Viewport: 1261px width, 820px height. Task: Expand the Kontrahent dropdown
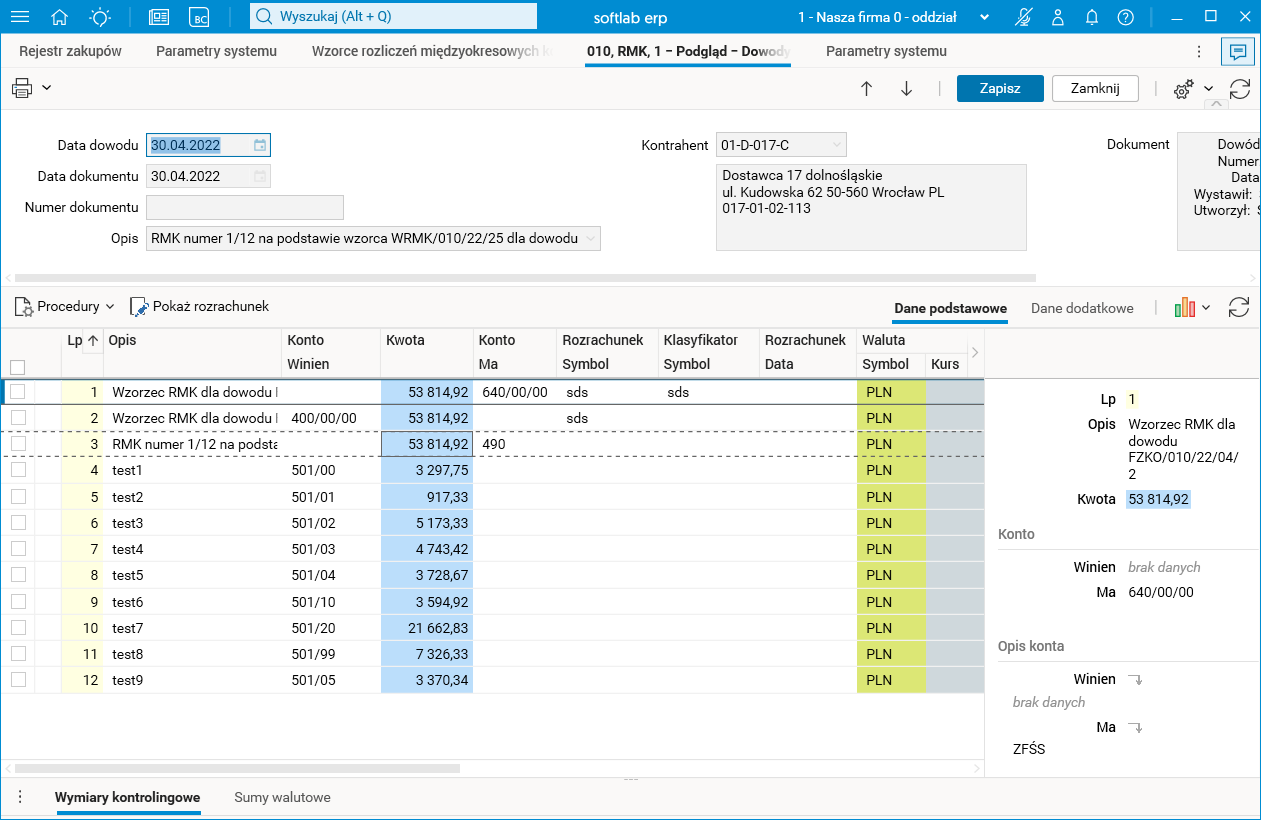point(836,146)
